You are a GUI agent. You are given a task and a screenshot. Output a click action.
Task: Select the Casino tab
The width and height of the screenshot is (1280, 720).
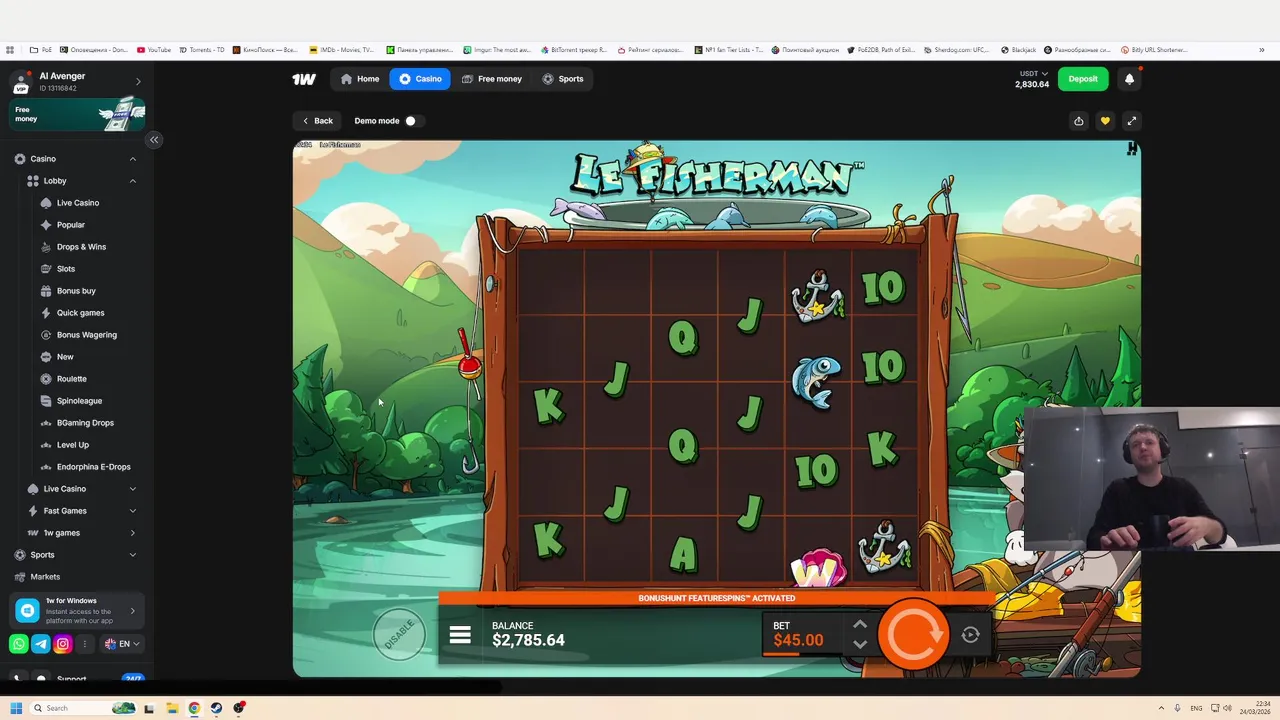(x=420, y=79)
